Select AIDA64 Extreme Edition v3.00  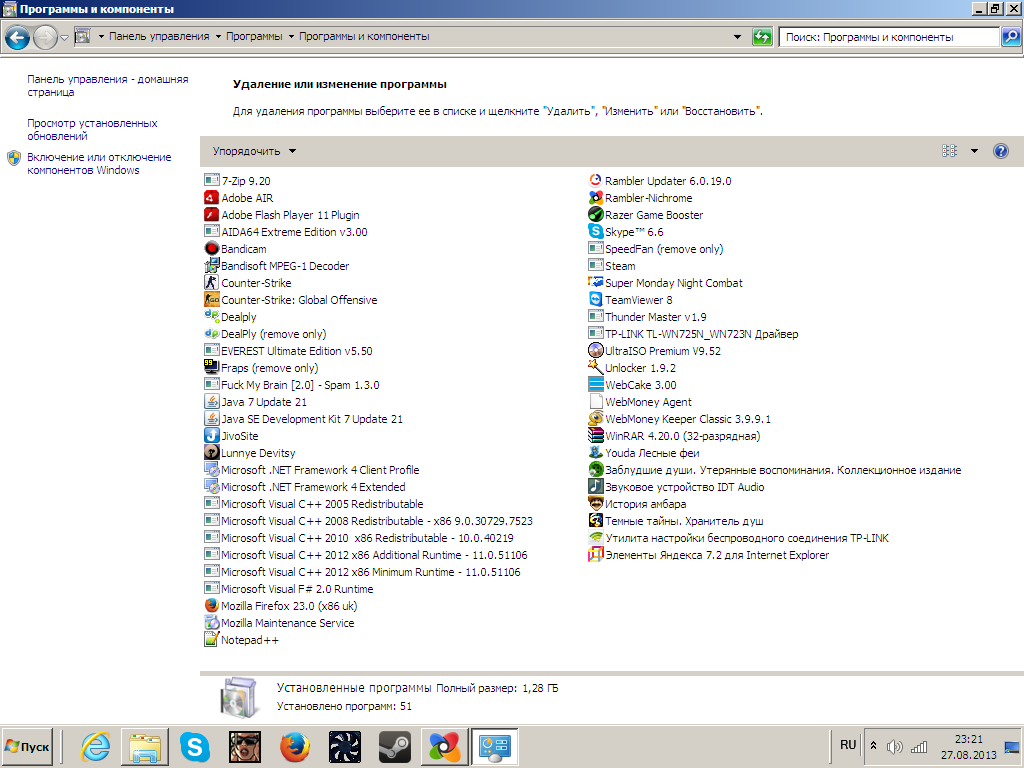click(x=286, y=232)
